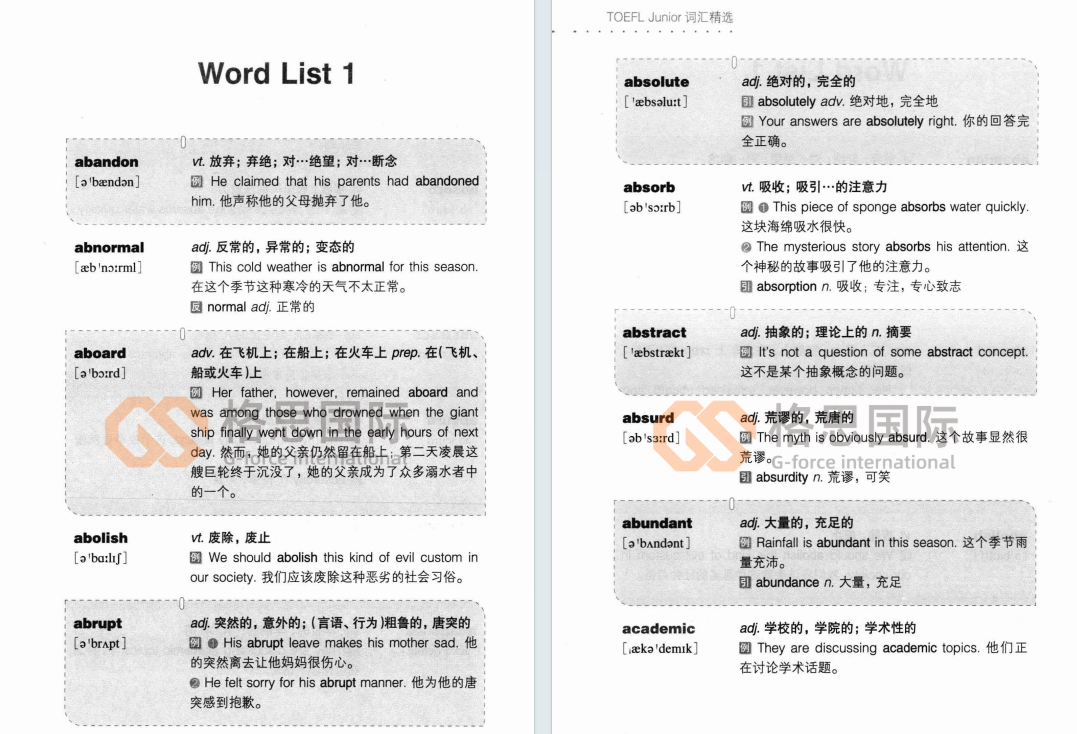The height and width of the screenshot is (734, 1077).
Task: Click the ❶ marker in the absorb entry
Action: (766, 207)
